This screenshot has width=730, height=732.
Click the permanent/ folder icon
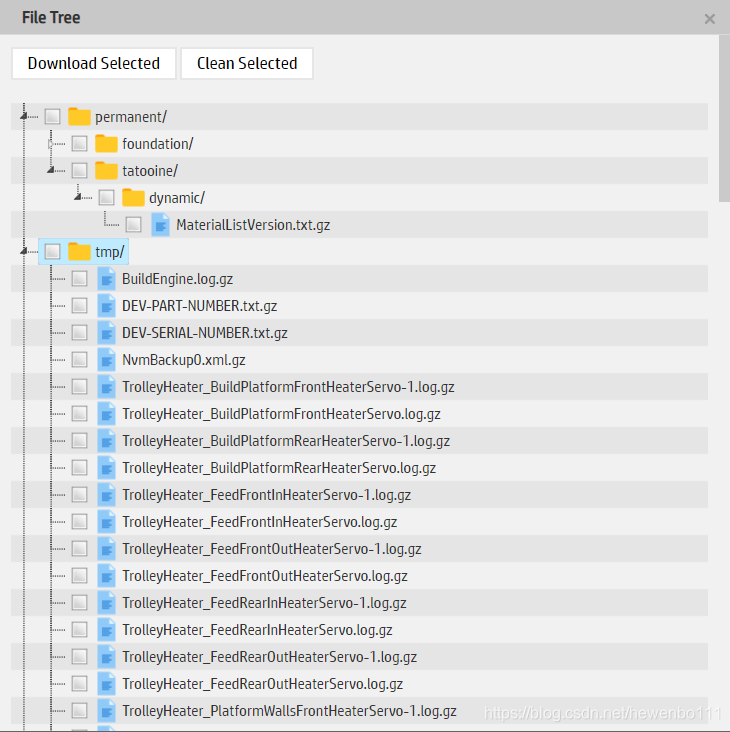click(x=79, y=117)
